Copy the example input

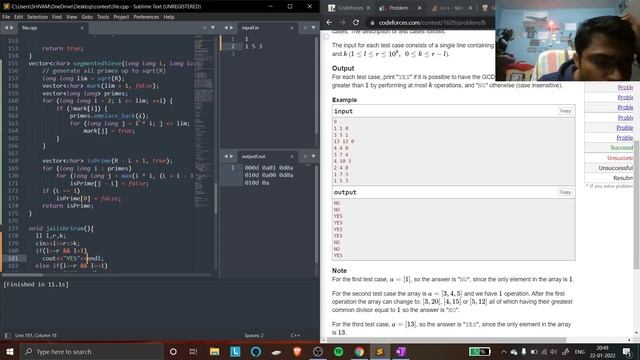(x=565, y=111)
